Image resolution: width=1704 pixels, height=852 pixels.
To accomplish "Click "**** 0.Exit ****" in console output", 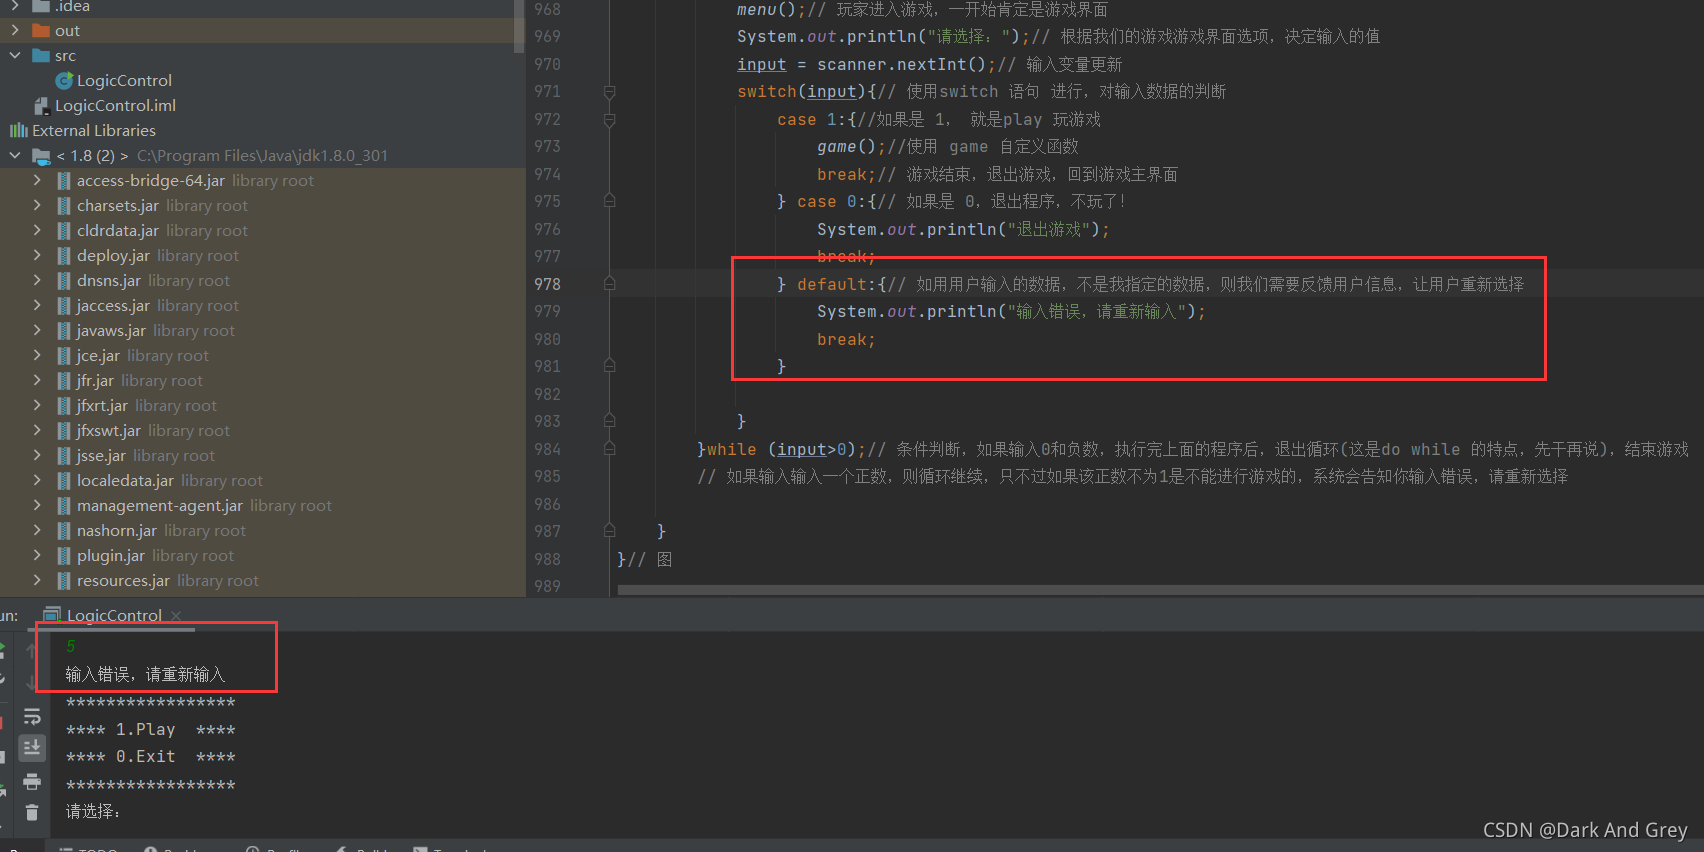I will pyautogui.click(x=150, y=757).
